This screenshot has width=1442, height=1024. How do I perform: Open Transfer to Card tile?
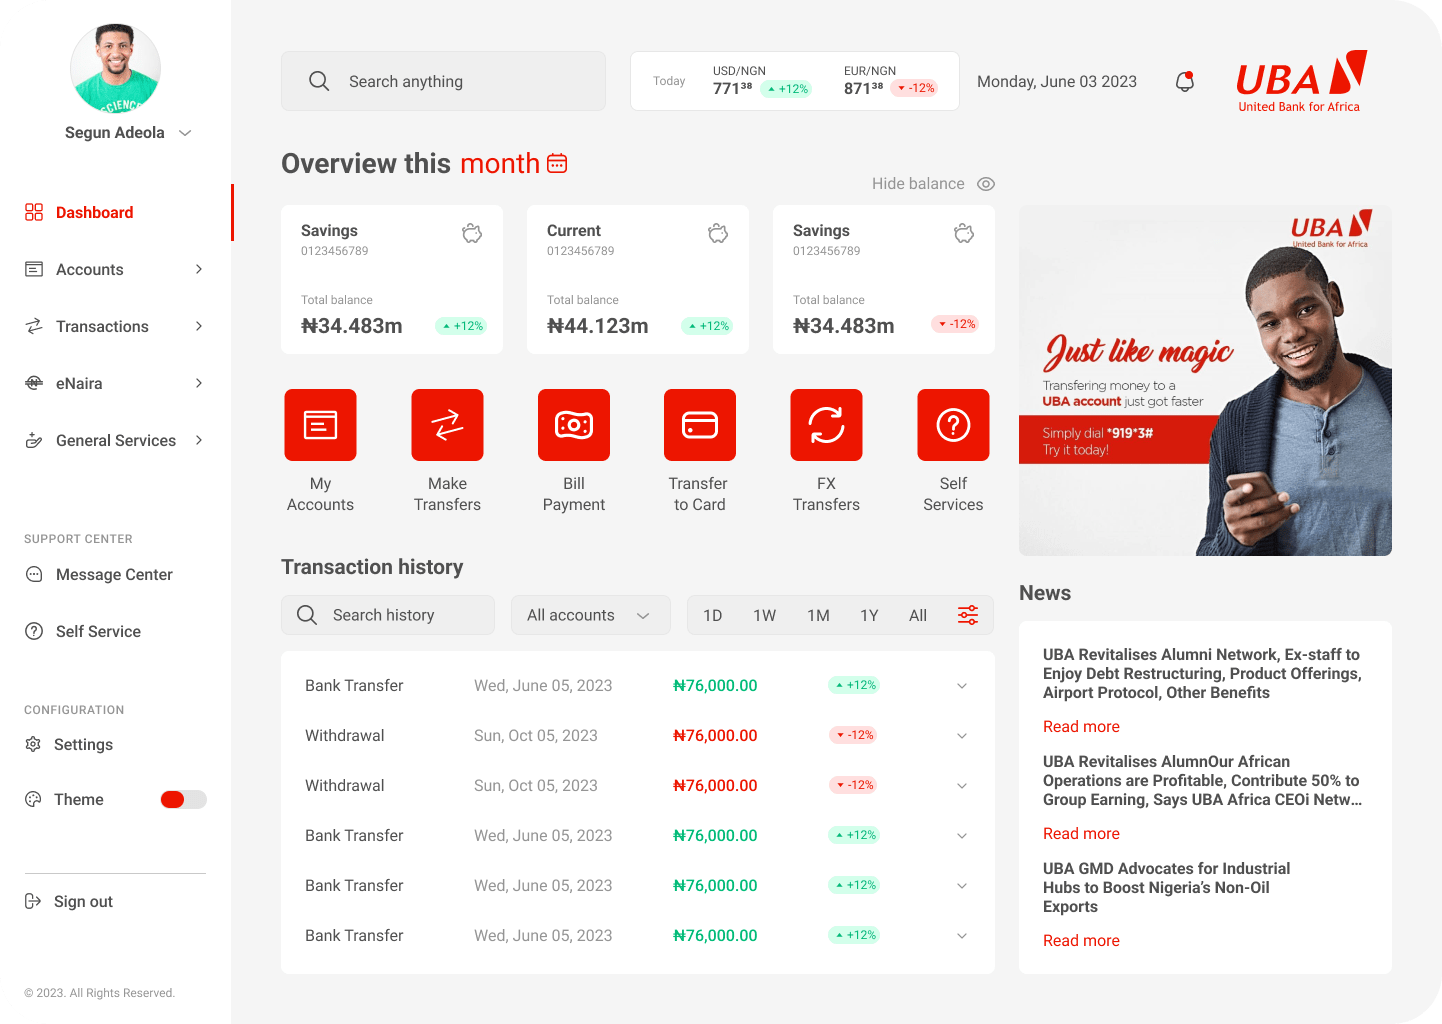tap(700, 425)
